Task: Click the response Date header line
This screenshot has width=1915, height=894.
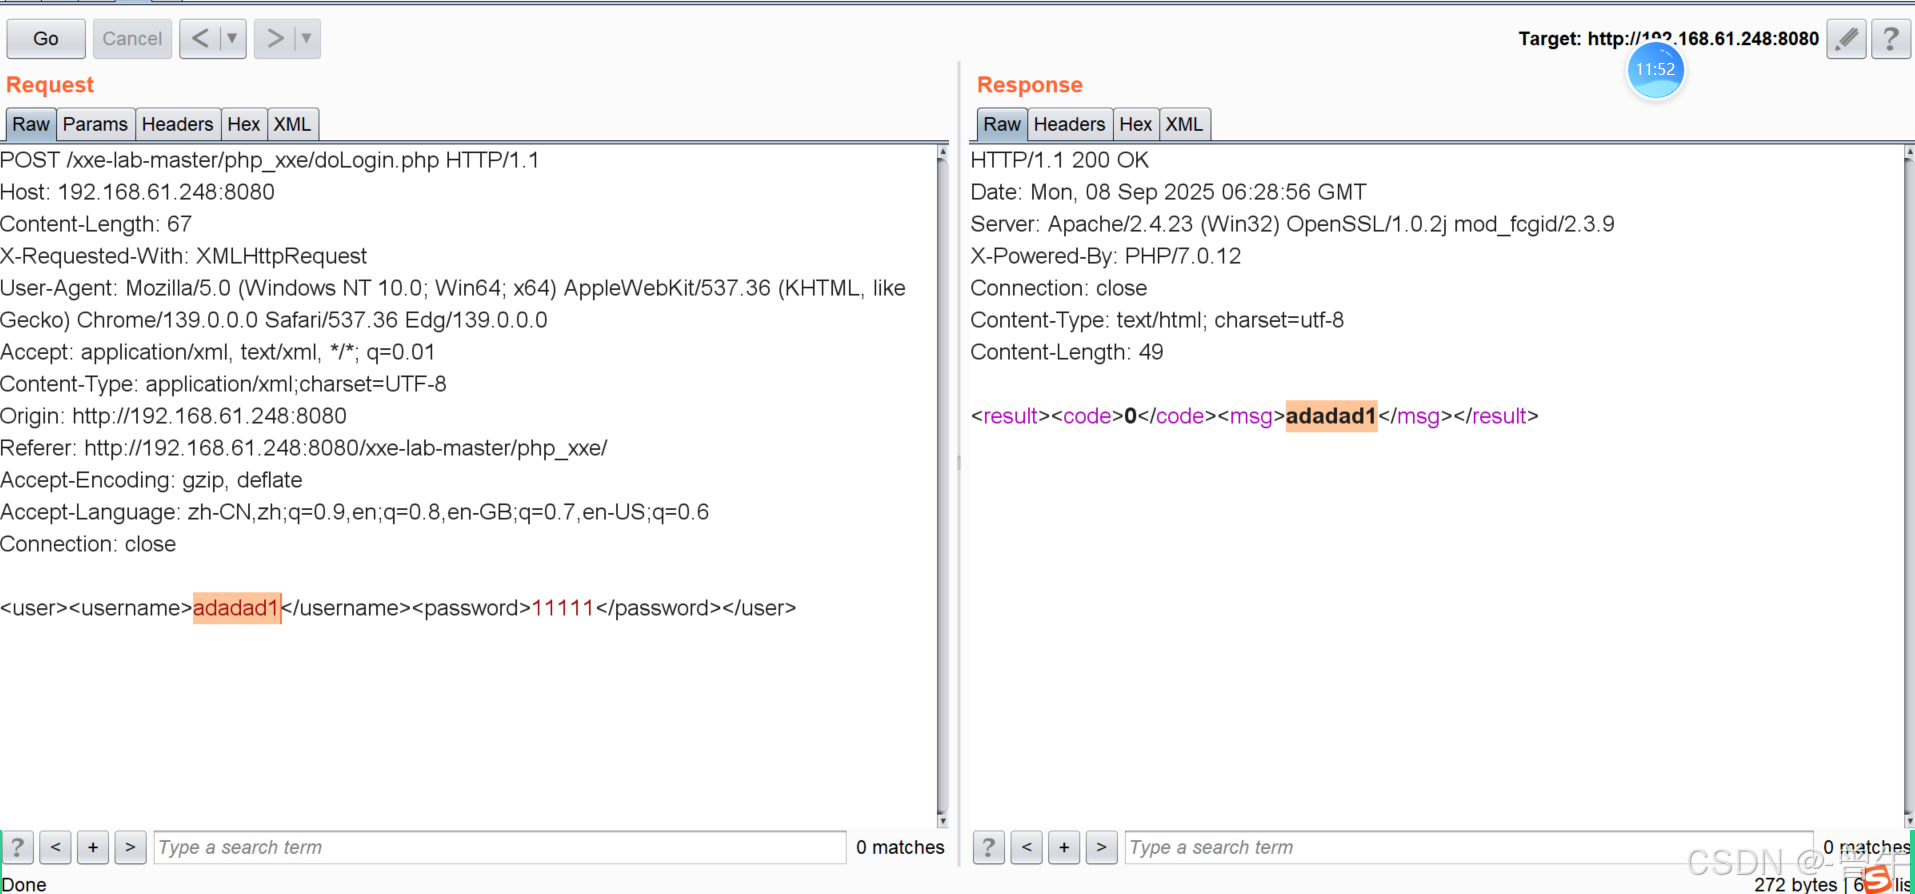Action: coord(1168,192)
